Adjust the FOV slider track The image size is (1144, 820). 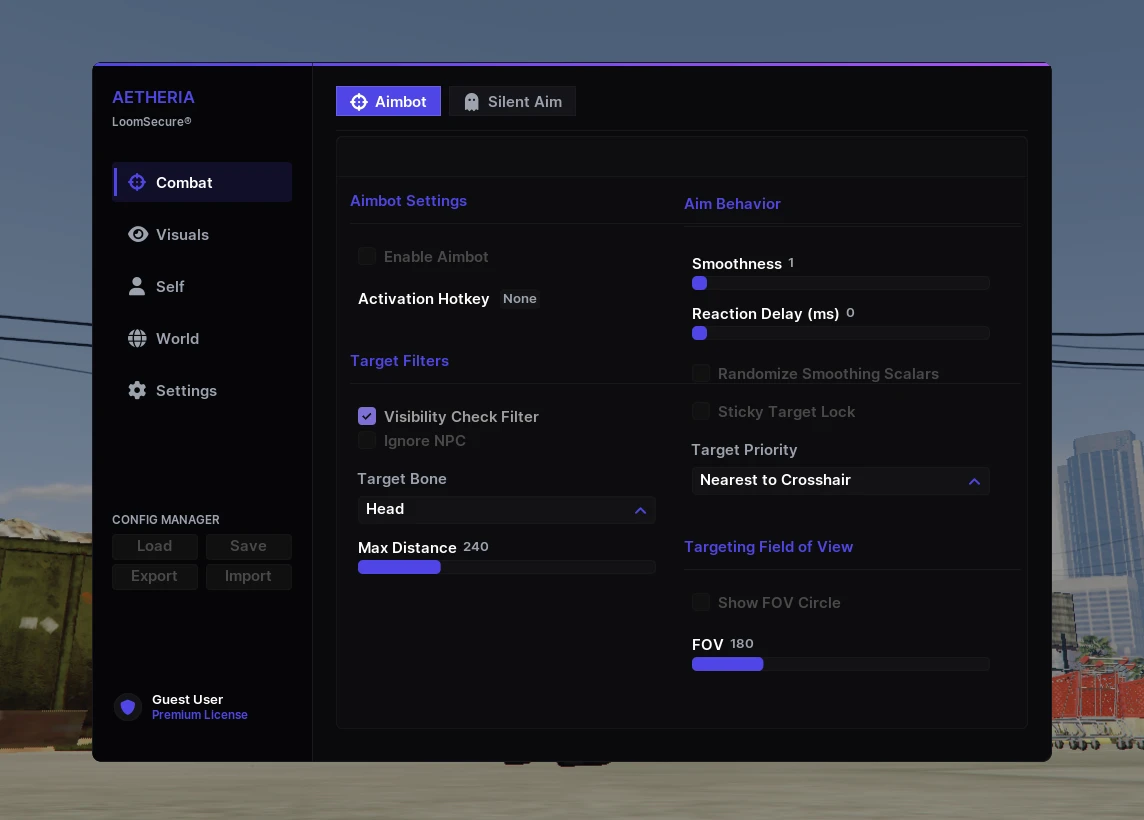pos(840,665)
